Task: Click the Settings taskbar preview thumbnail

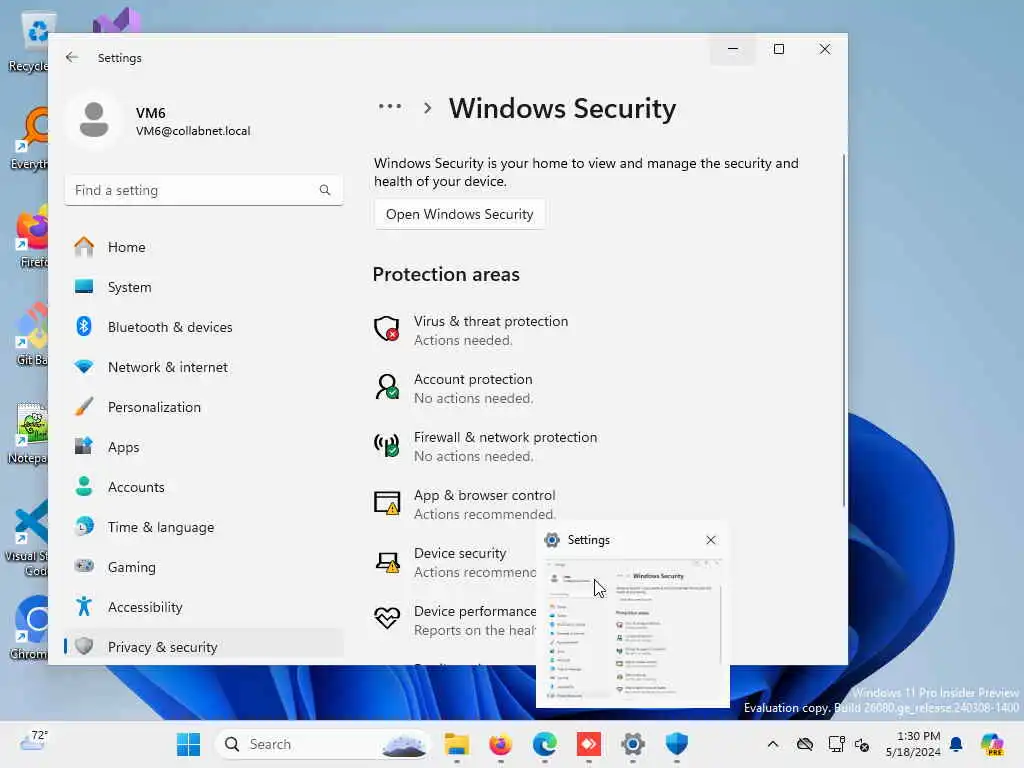Action: pos(633,630)
